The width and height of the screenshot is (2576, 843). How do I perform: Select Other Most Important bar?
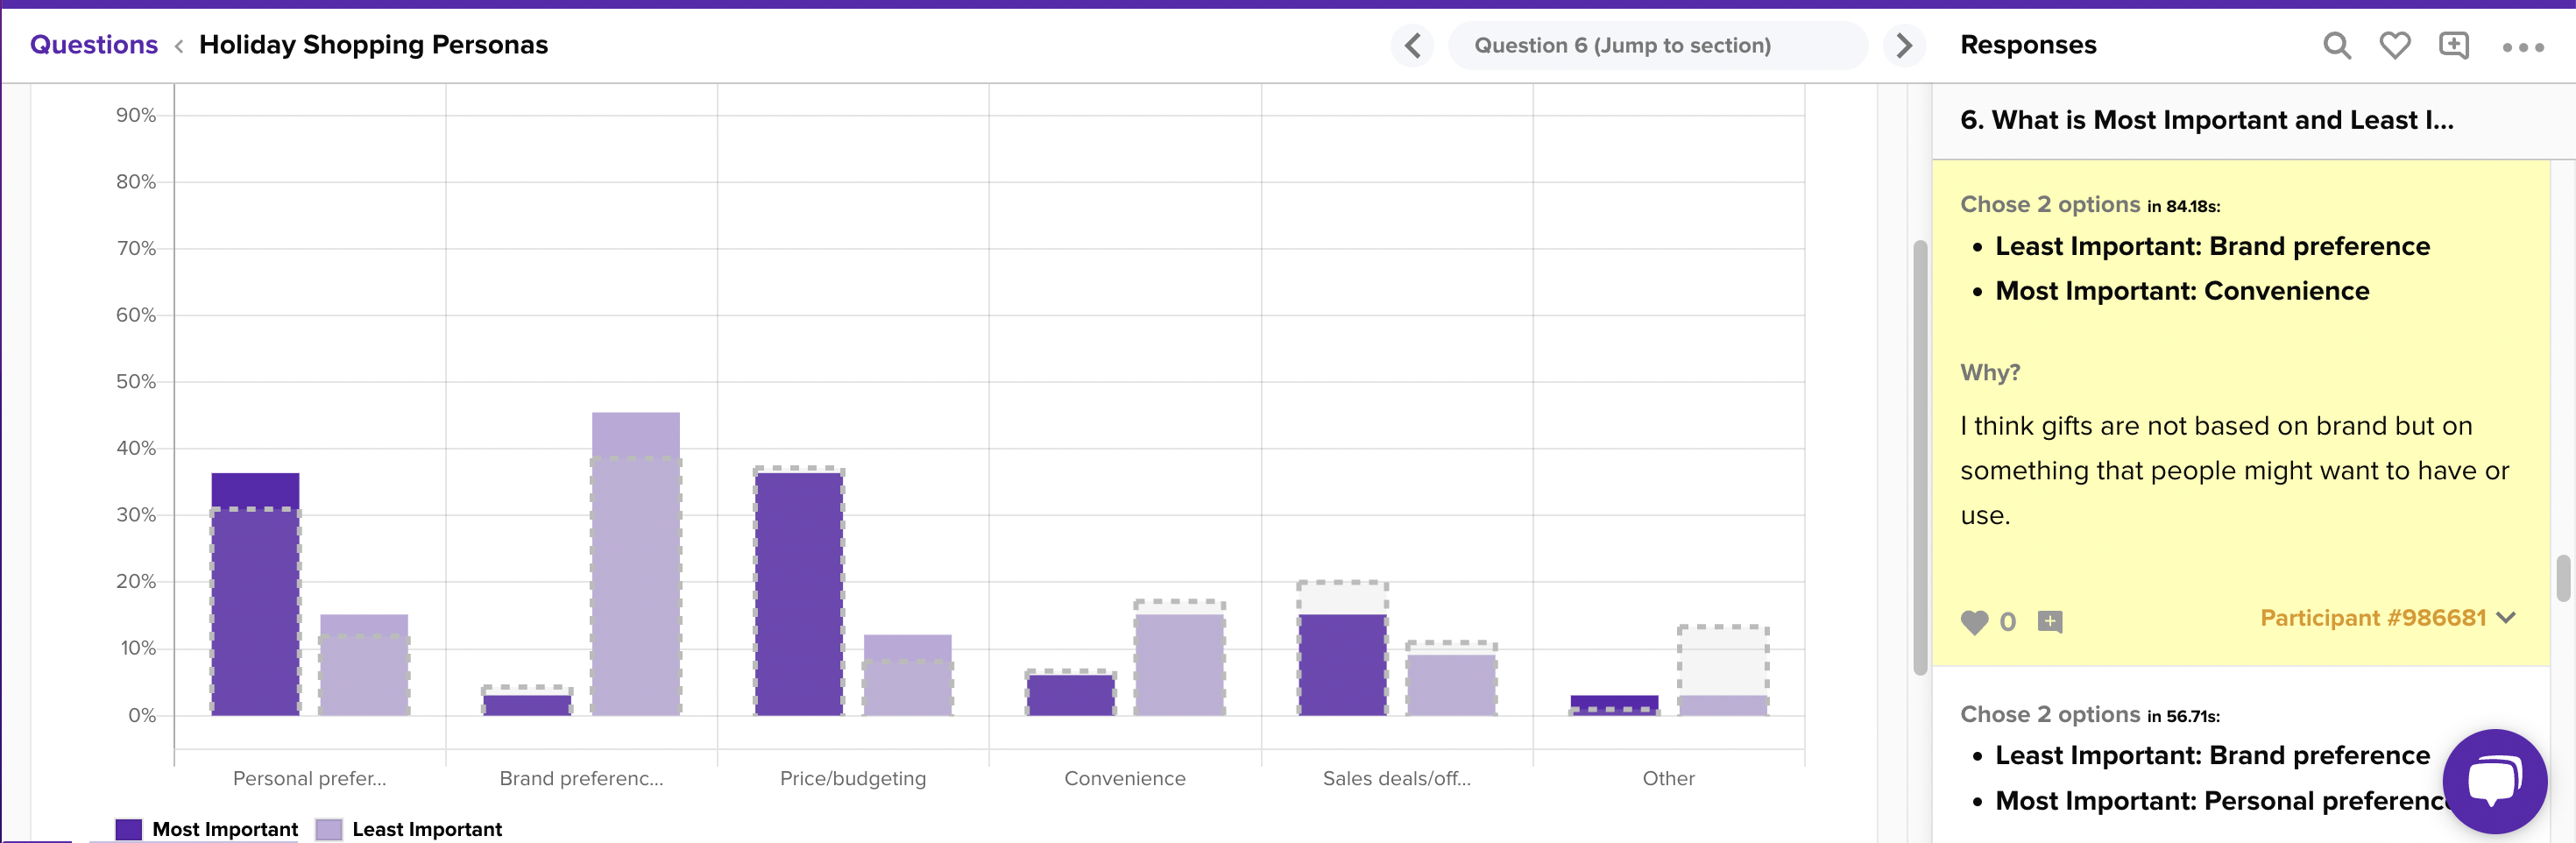coord(1614,705)
